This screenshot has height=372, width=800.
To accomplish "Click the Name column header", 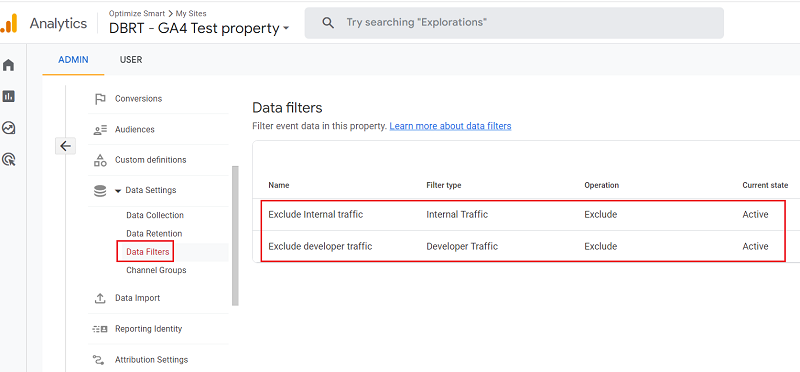I will click(x=279, y=185).
